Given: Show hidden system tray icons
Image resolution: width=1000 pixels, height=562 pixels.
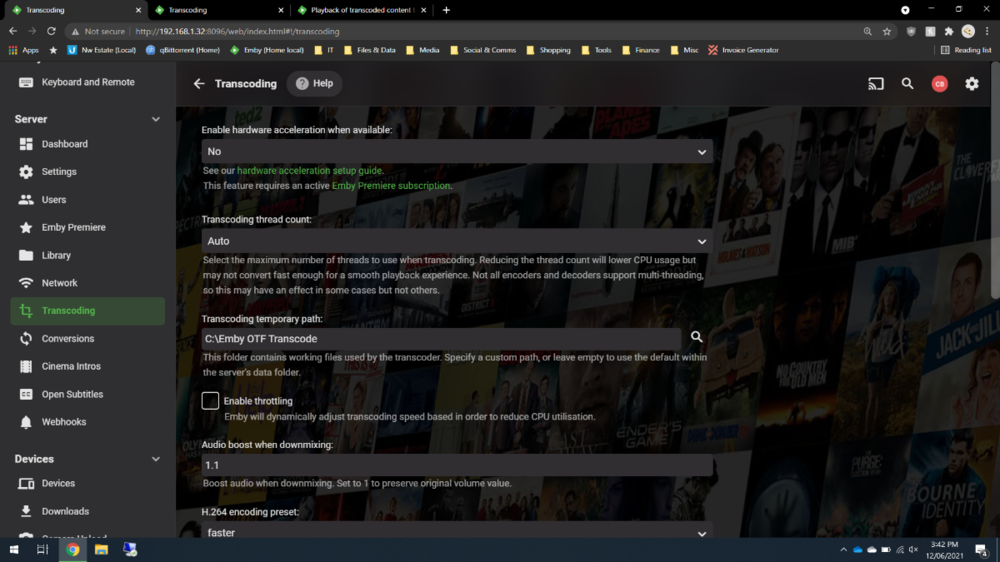Looking at the screenshot, I should pos(843,550).
